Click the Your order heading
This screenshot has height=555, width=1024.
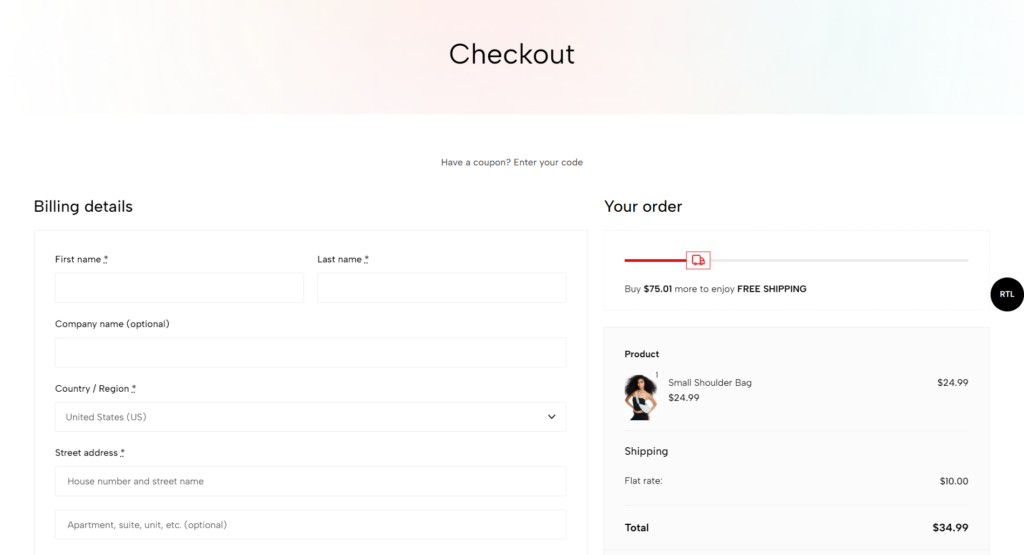pos(643,207)
